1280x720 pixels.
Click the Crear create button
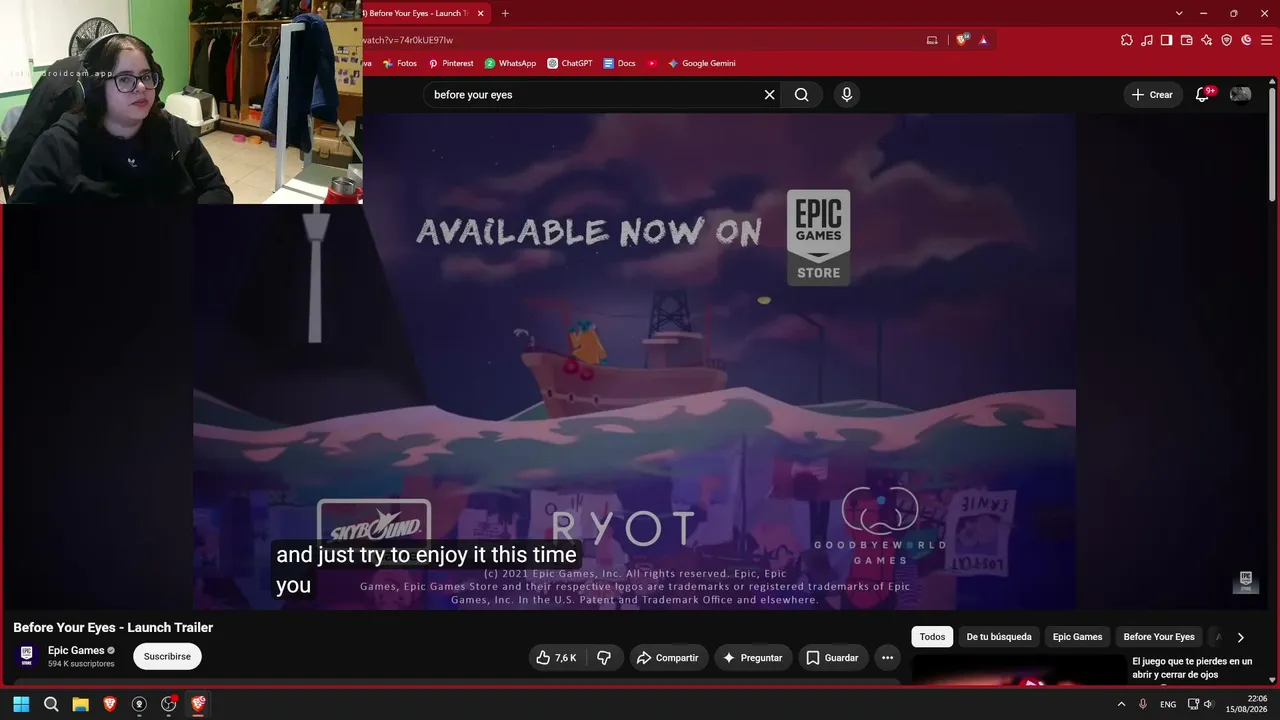coord(1152,95)
